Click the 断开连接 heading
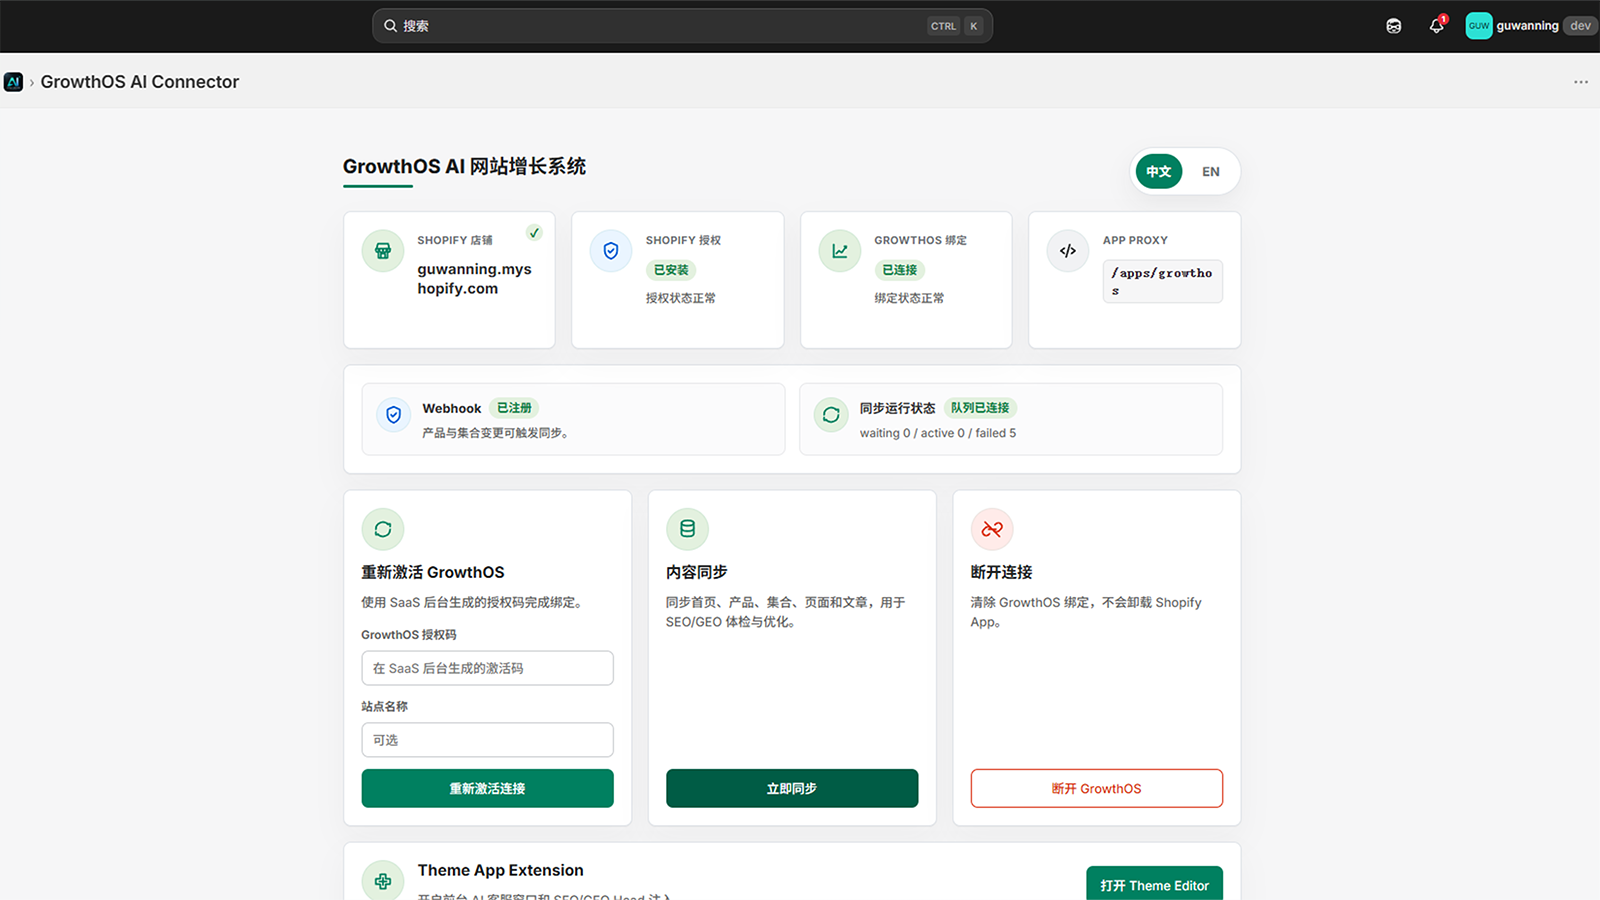 pyautogui.click(x=1001, y=572)
